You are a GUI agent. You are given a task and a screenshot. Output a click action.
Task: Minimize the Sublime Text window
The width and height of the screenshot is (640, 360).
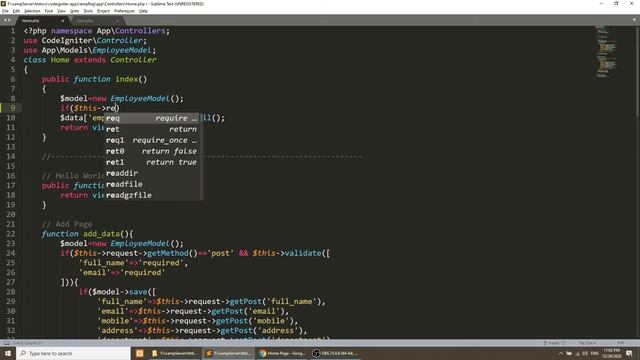(601, 3)
